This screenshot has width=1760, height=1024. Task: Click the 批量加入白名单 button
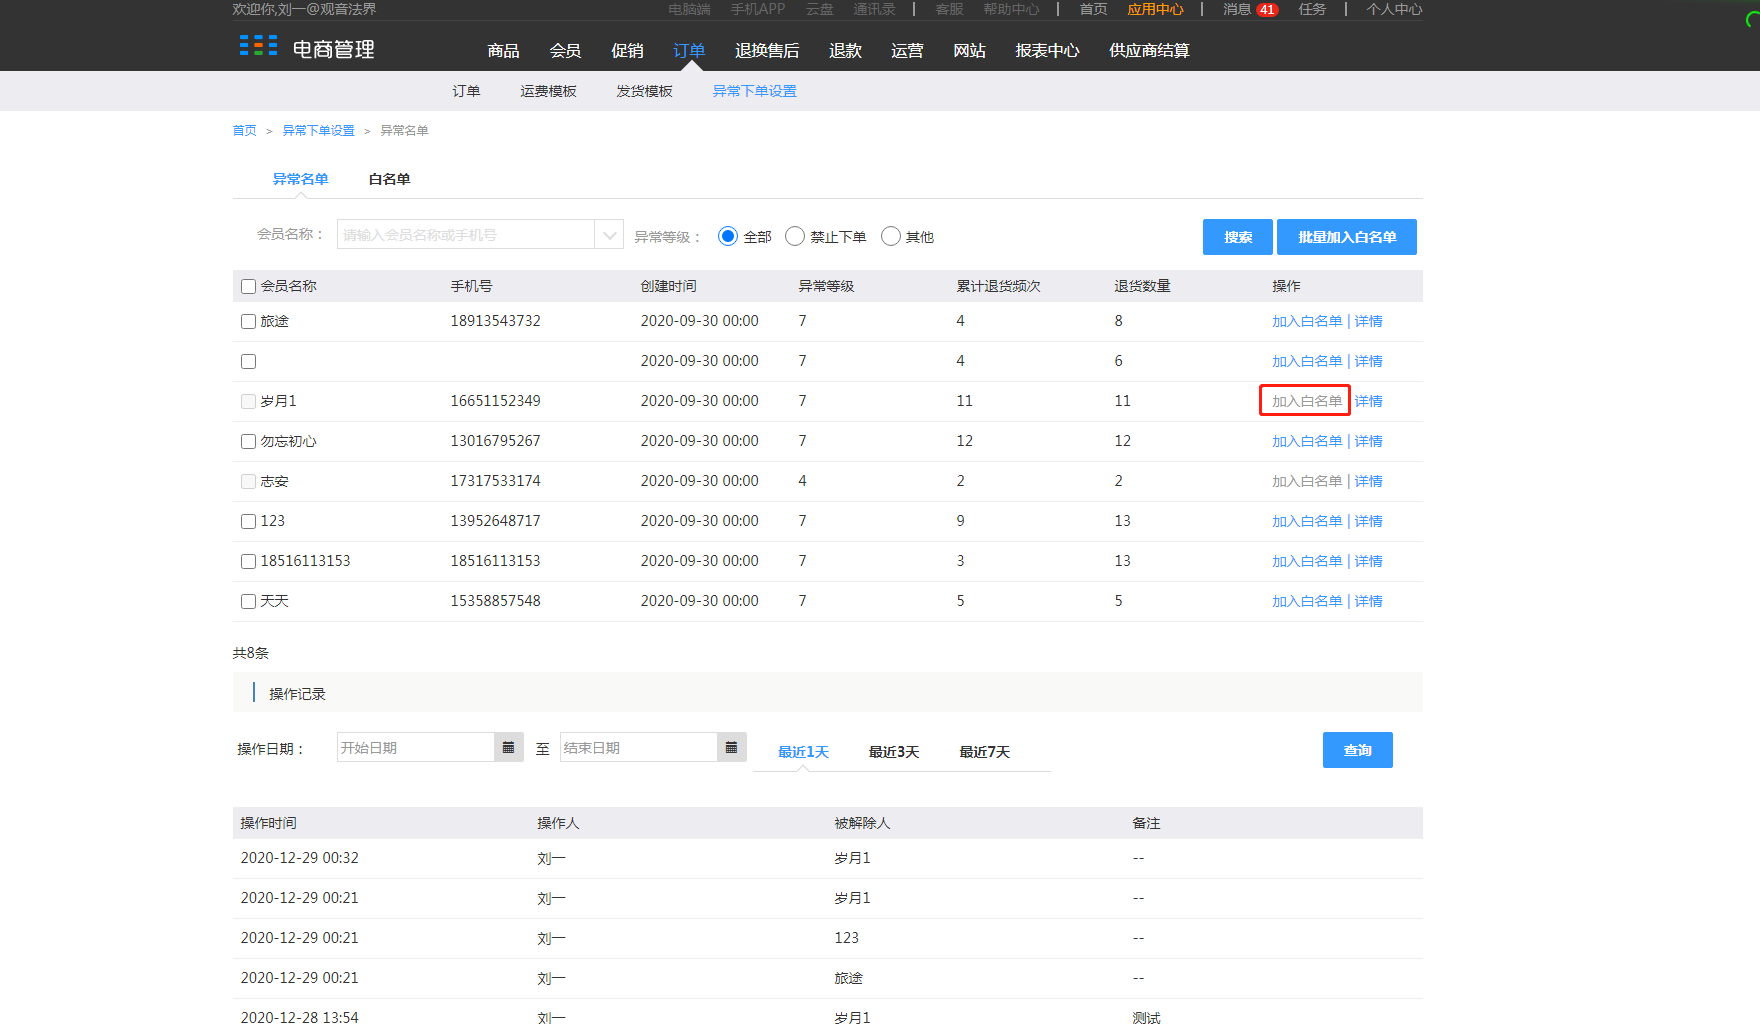pyautogui.click(x=1347, y=237)
